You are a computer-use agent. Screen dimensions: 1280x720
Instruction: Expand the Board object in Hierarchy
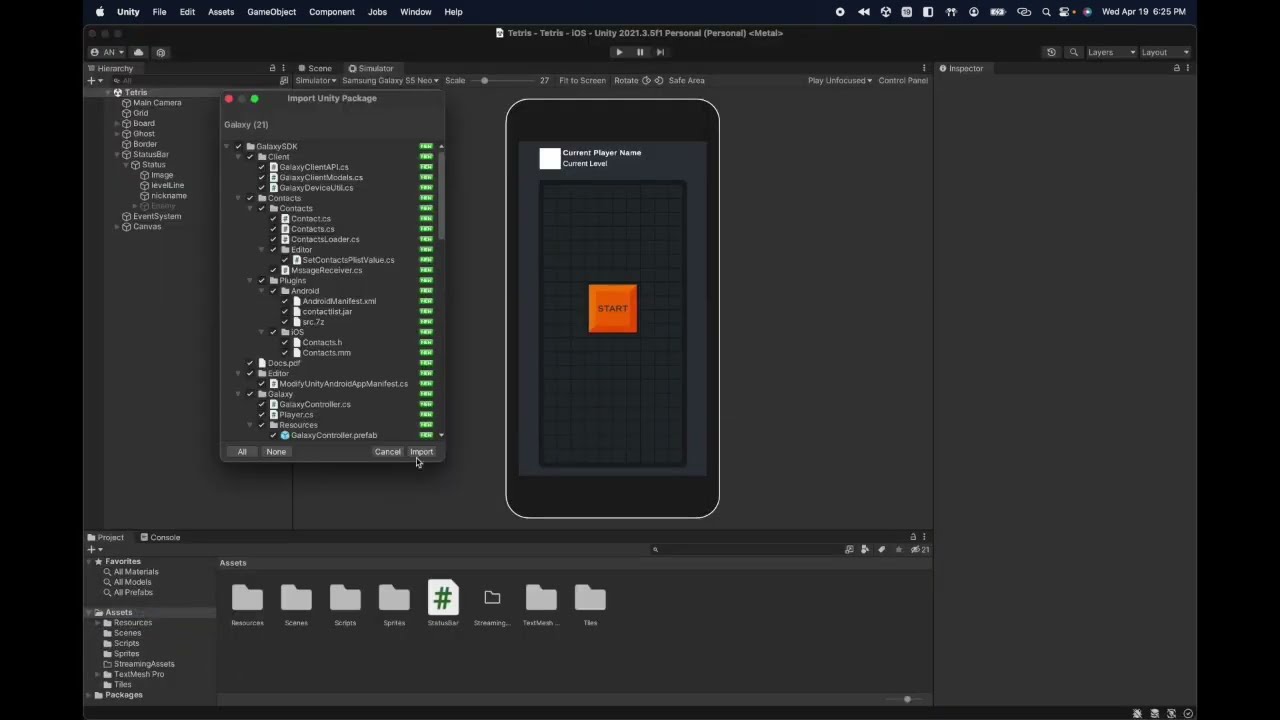click(x=117, y=123)
